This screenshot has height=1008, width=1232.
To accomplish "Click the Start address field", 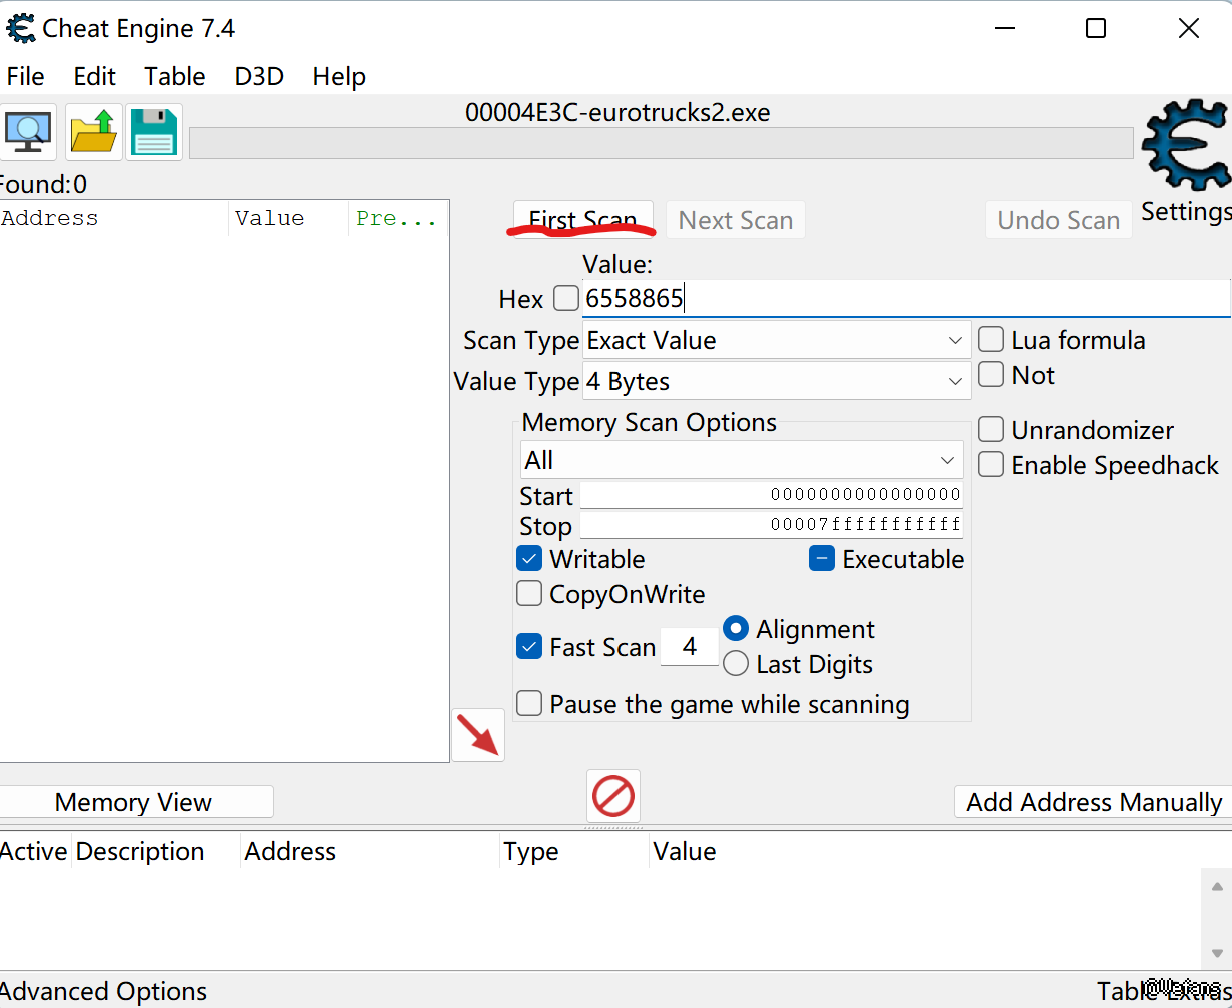I will [x=771, y=495].
